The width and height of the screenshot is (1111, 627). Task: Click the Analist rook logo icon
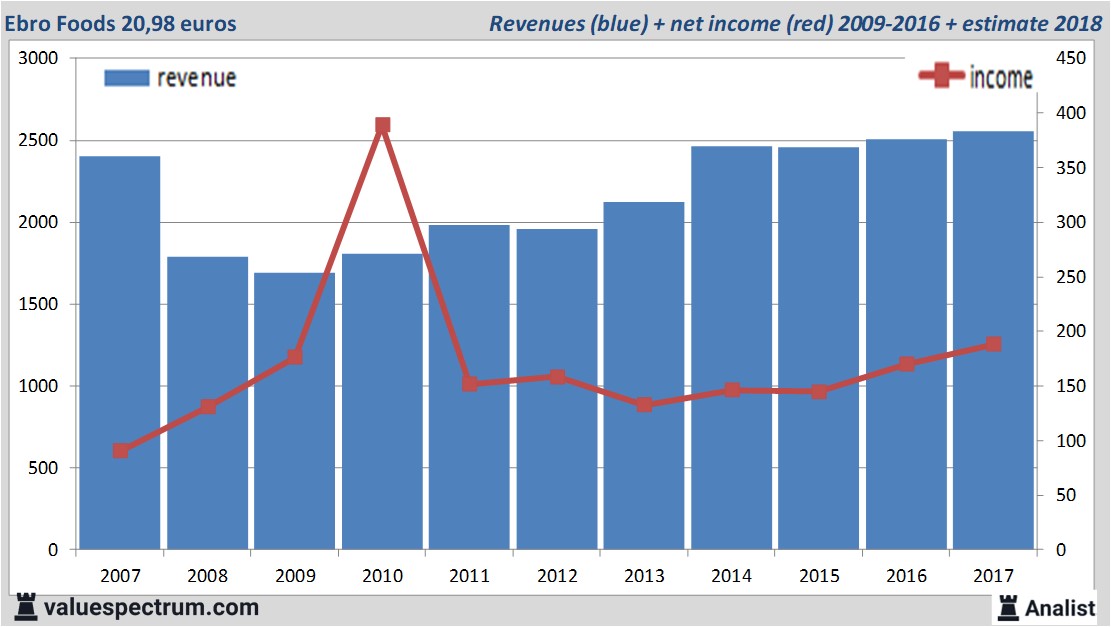(x=1007, y=607)
